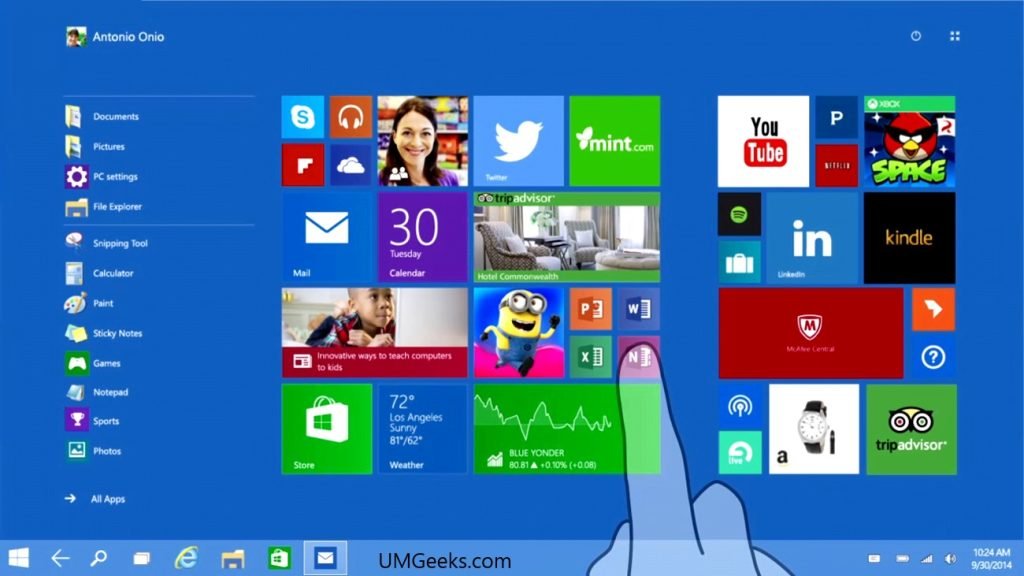Open the Twitter tile

click(517, 140)
